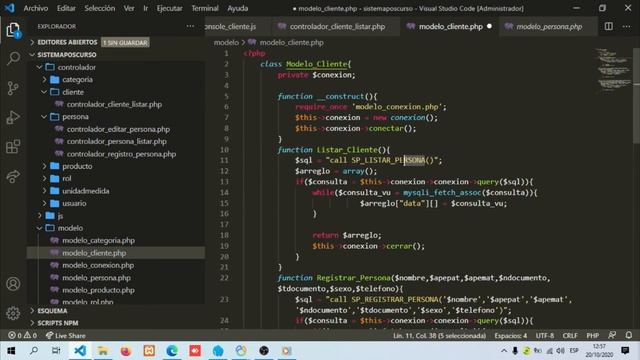Open Microsoft Edge from taskbar
Image resolution: width=640 pixels, height=360 pixels.
pos(172,351)
